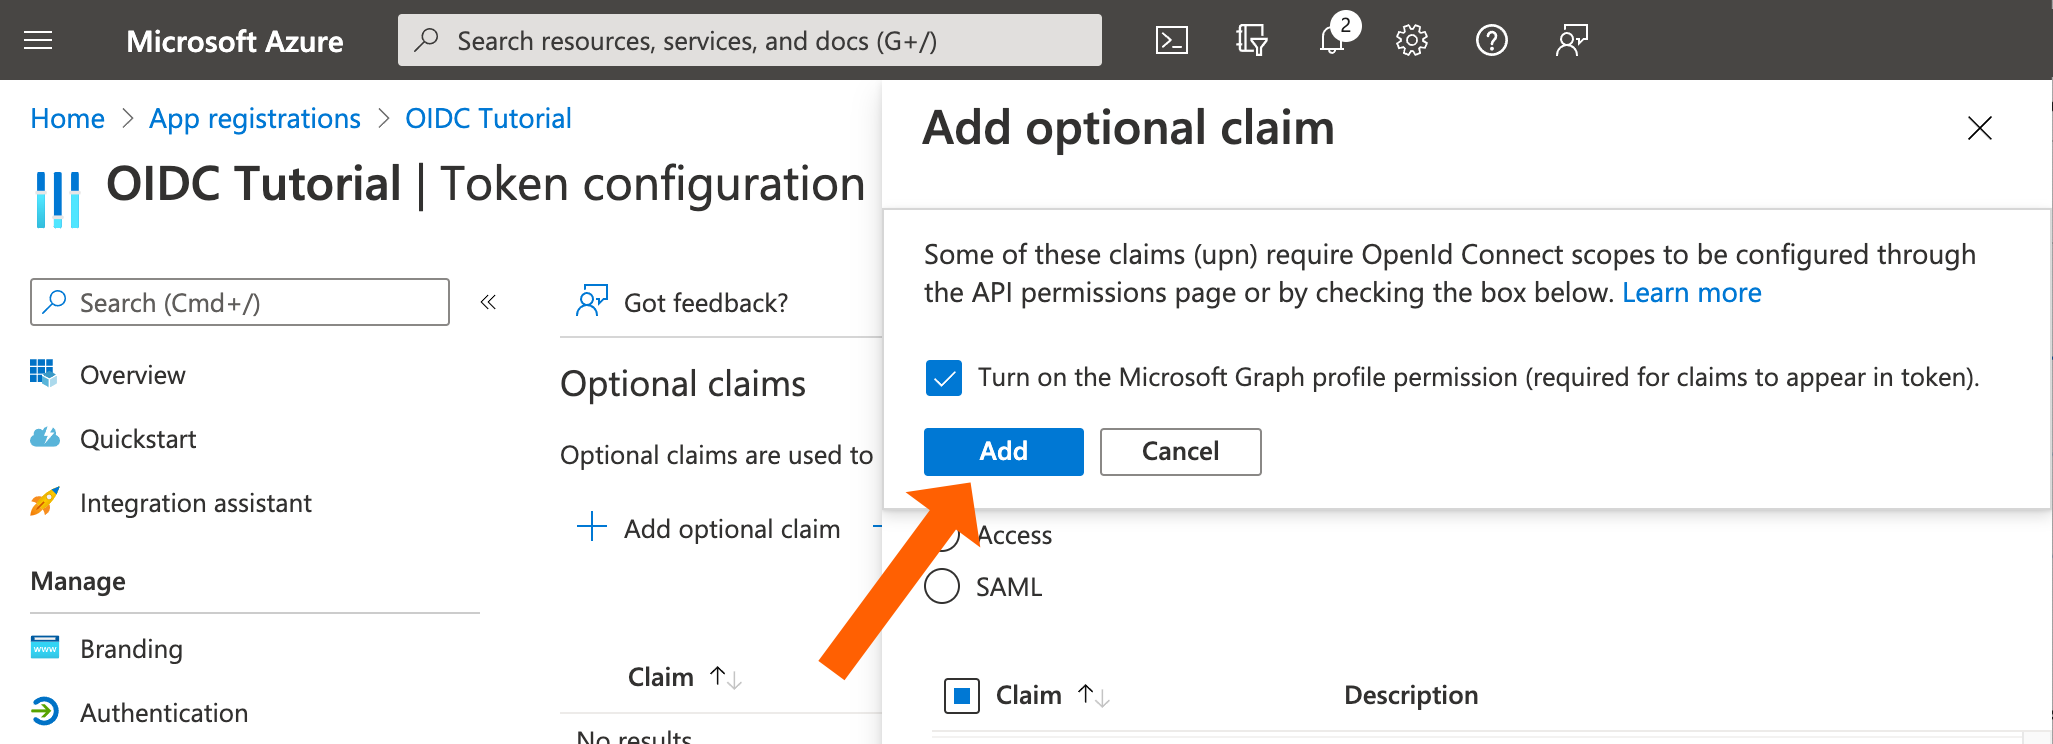This screenshot has width=2053, height=744.
Task: Select the SAML token type radio button
Action: [942, 586]
